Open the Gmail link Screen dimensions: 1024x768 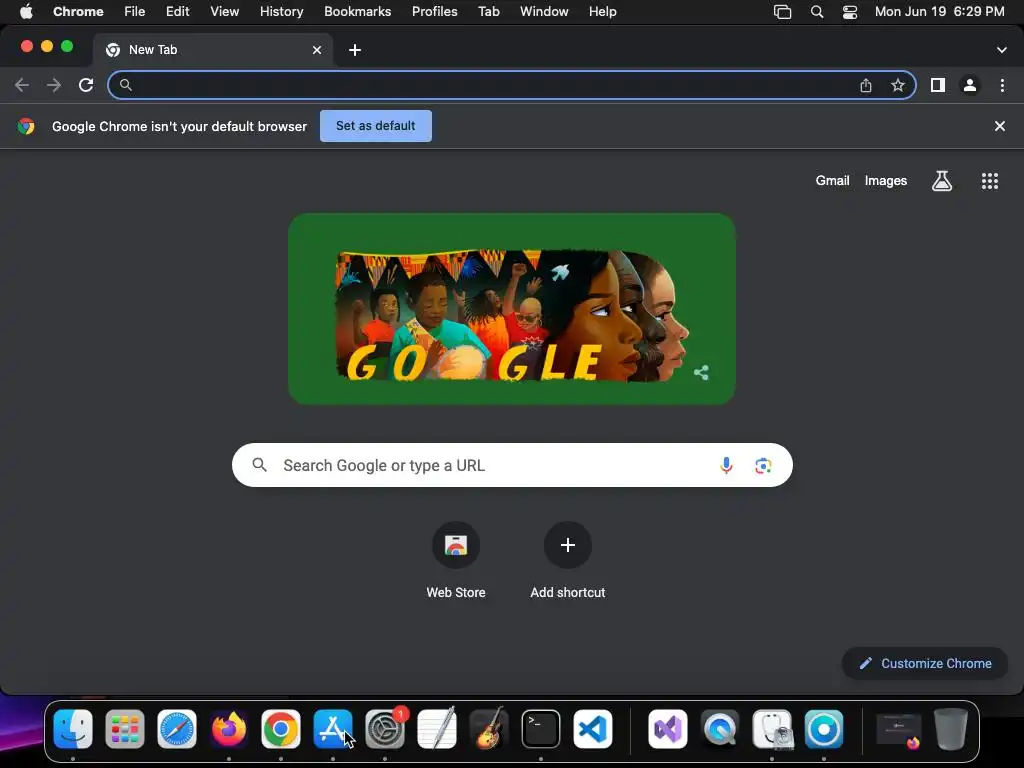point(832,181)
